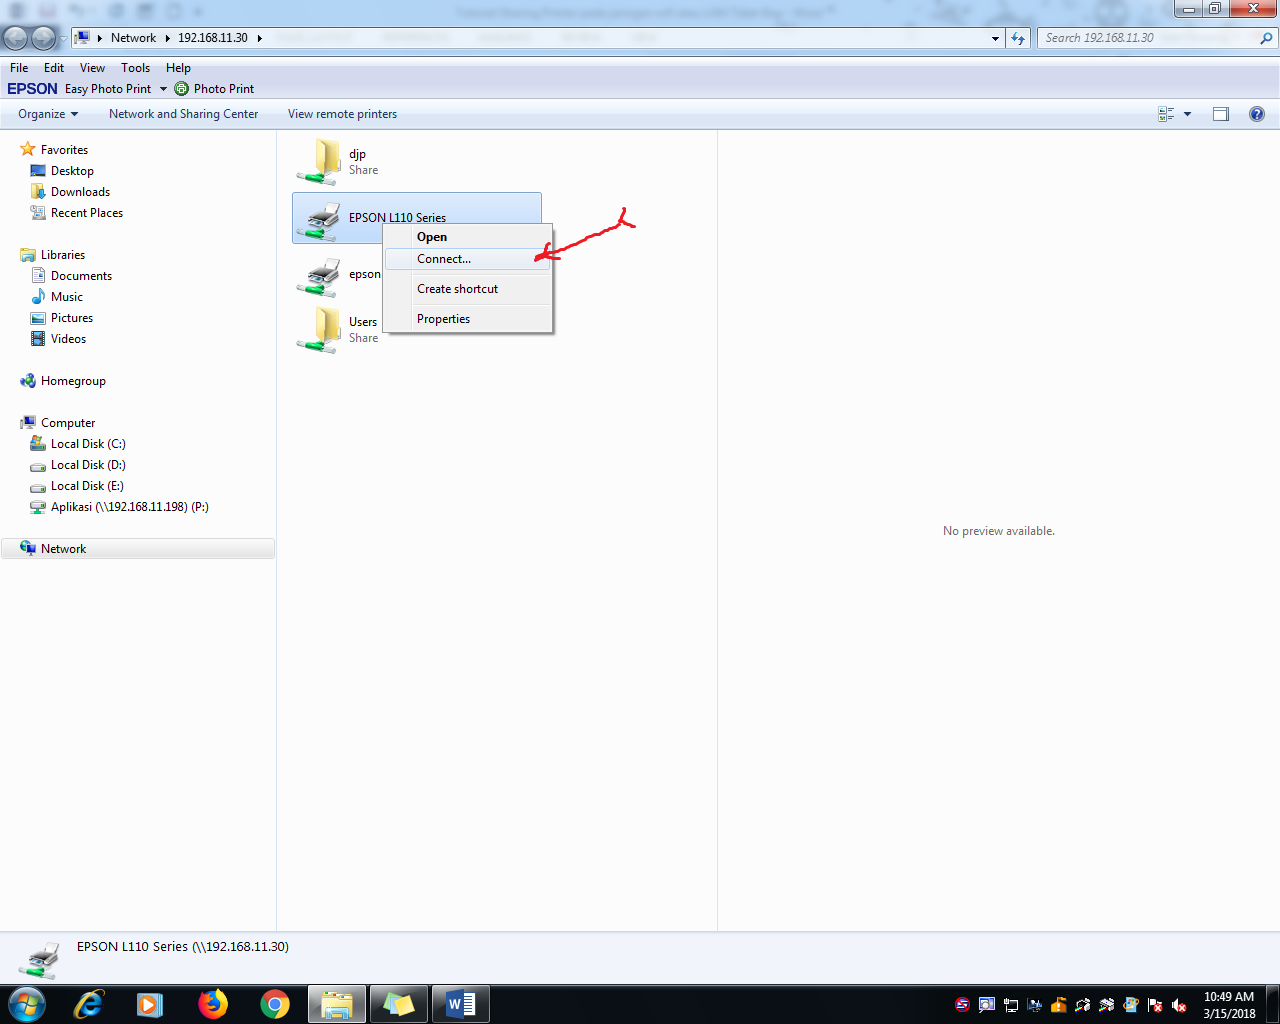Click Network and Sharing Center
Image resolution: width=1280 pixels, height=1024 pixels.
click(183, 114)
